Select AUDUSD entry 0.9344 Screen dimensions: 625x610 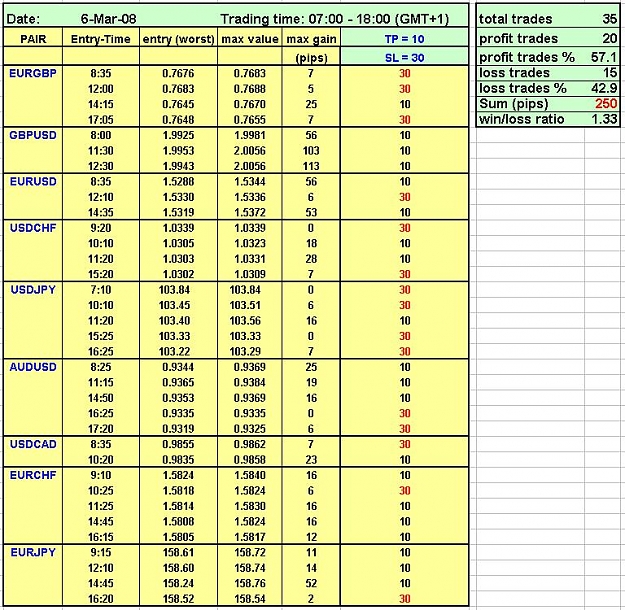178,367
